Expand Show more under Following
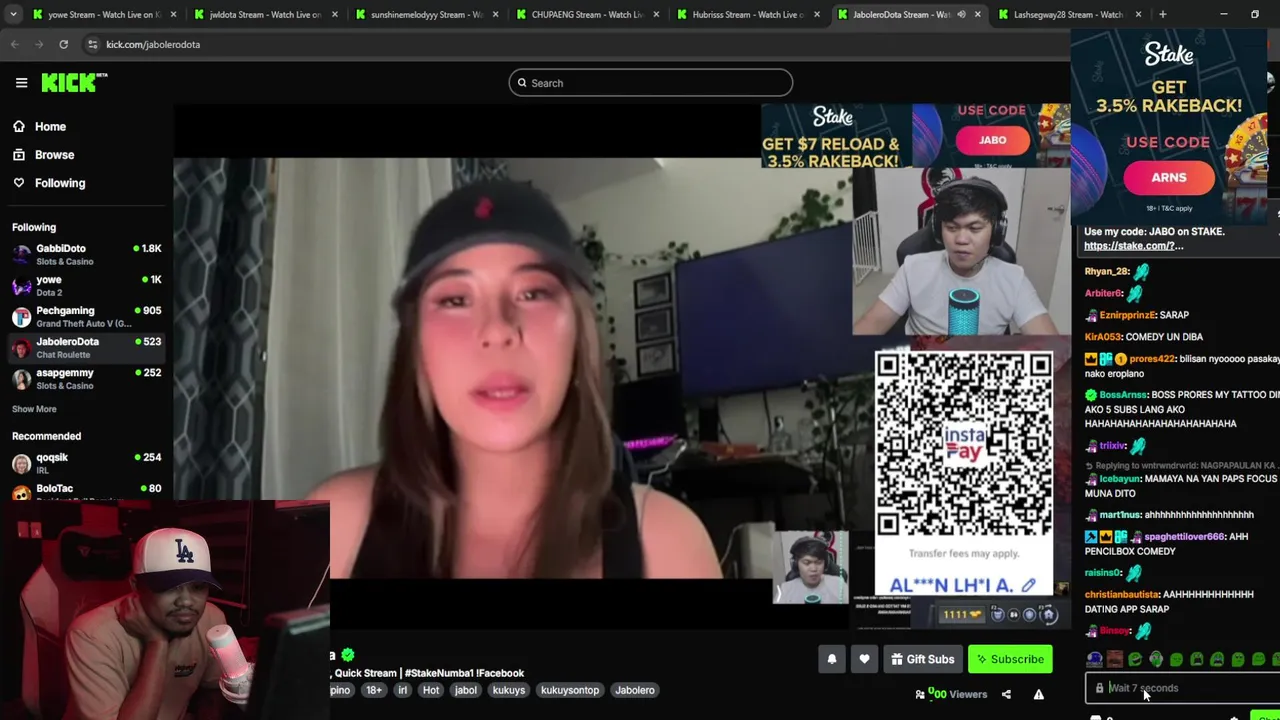The width and height of the screenshot is (1280, 720). 34,409
